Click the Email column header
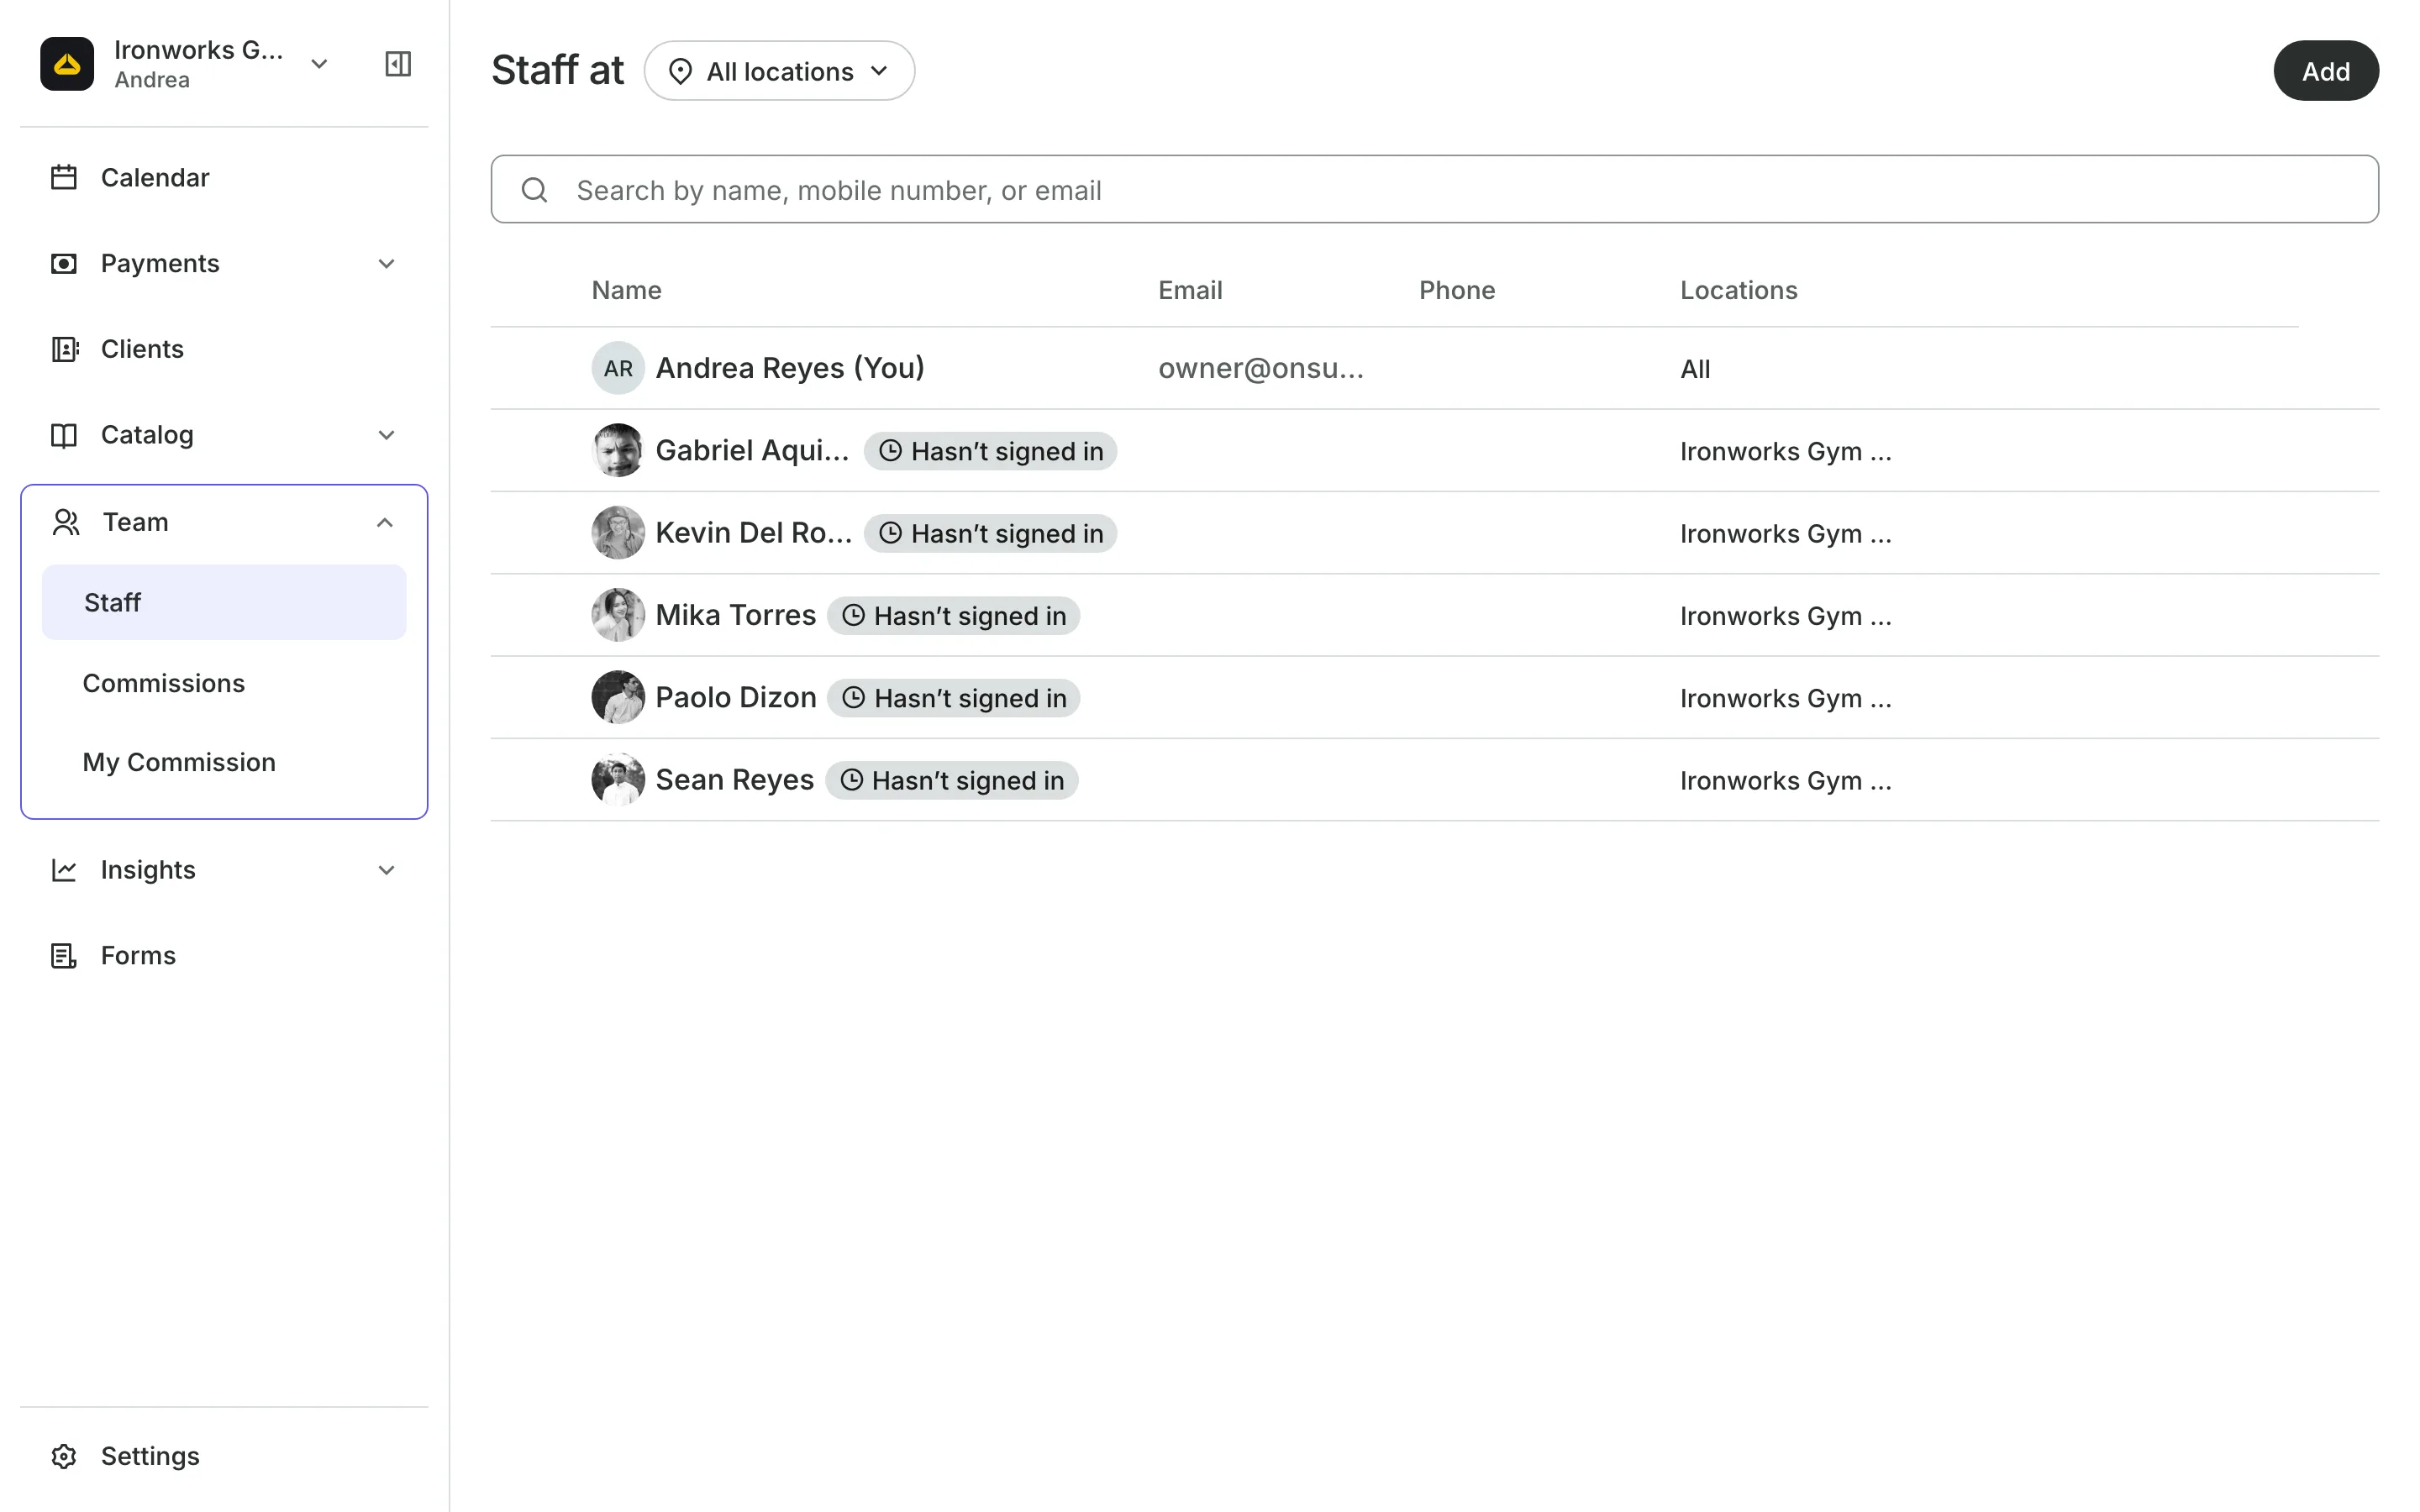 click(x=1190, y=290)
